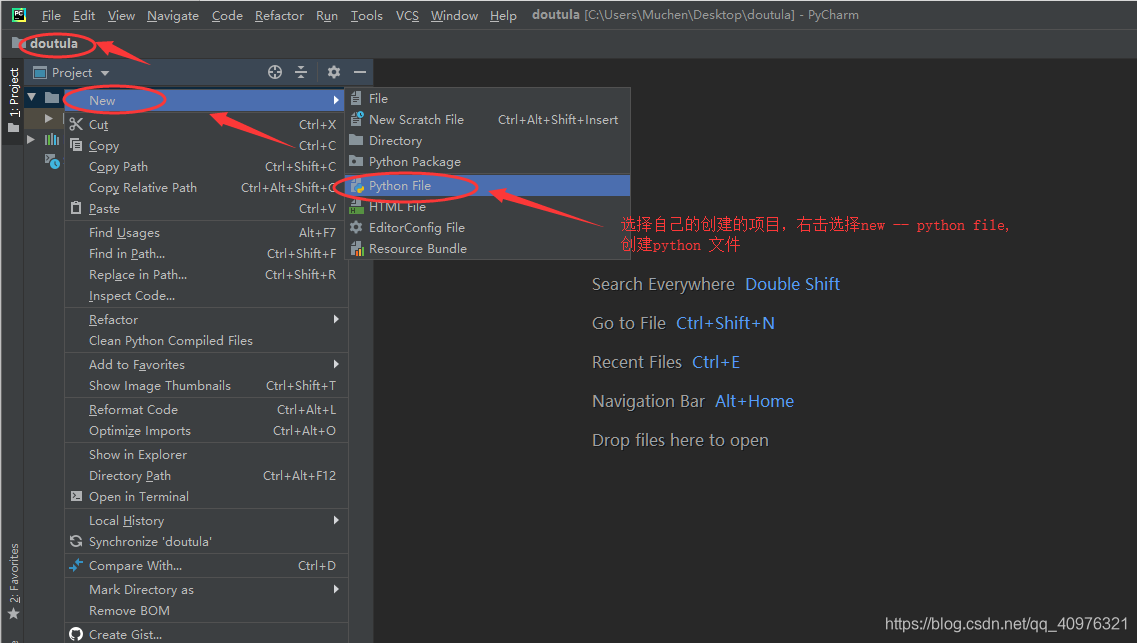Click the scratch file icon in submenu
1137x643 pixels.
point(357,119)
